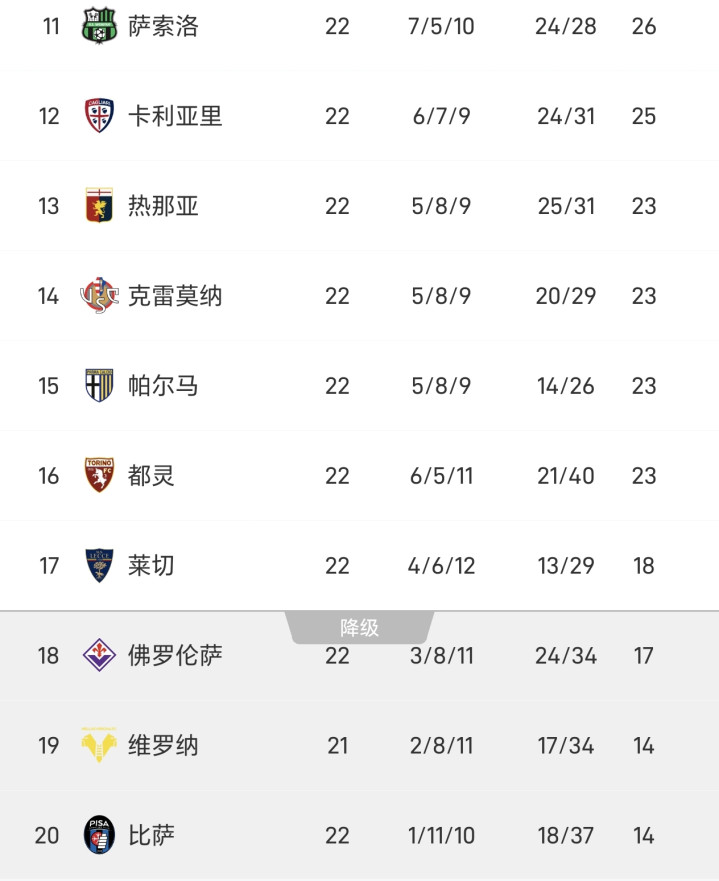This screenshot has height=881, width=719.
Task: Open team page for 卡利亚里
Action: pyautogui.click(x=175, y=116)
